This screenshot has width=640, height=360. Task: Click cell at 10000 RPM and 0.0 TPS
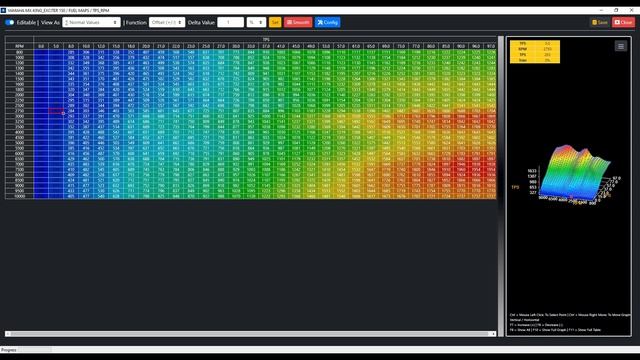pyautogui.click(x=41, y=196)
